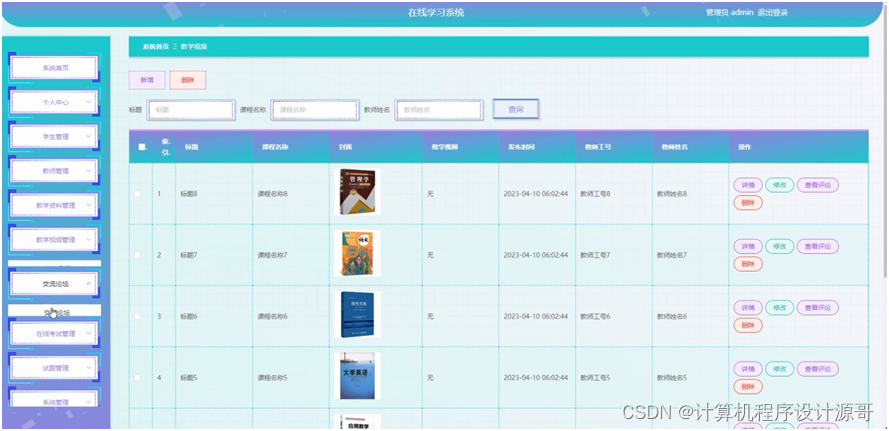Click 查看评论 for row 标题5
This screenshot has width=889, height=431.
tap(818, 369)
